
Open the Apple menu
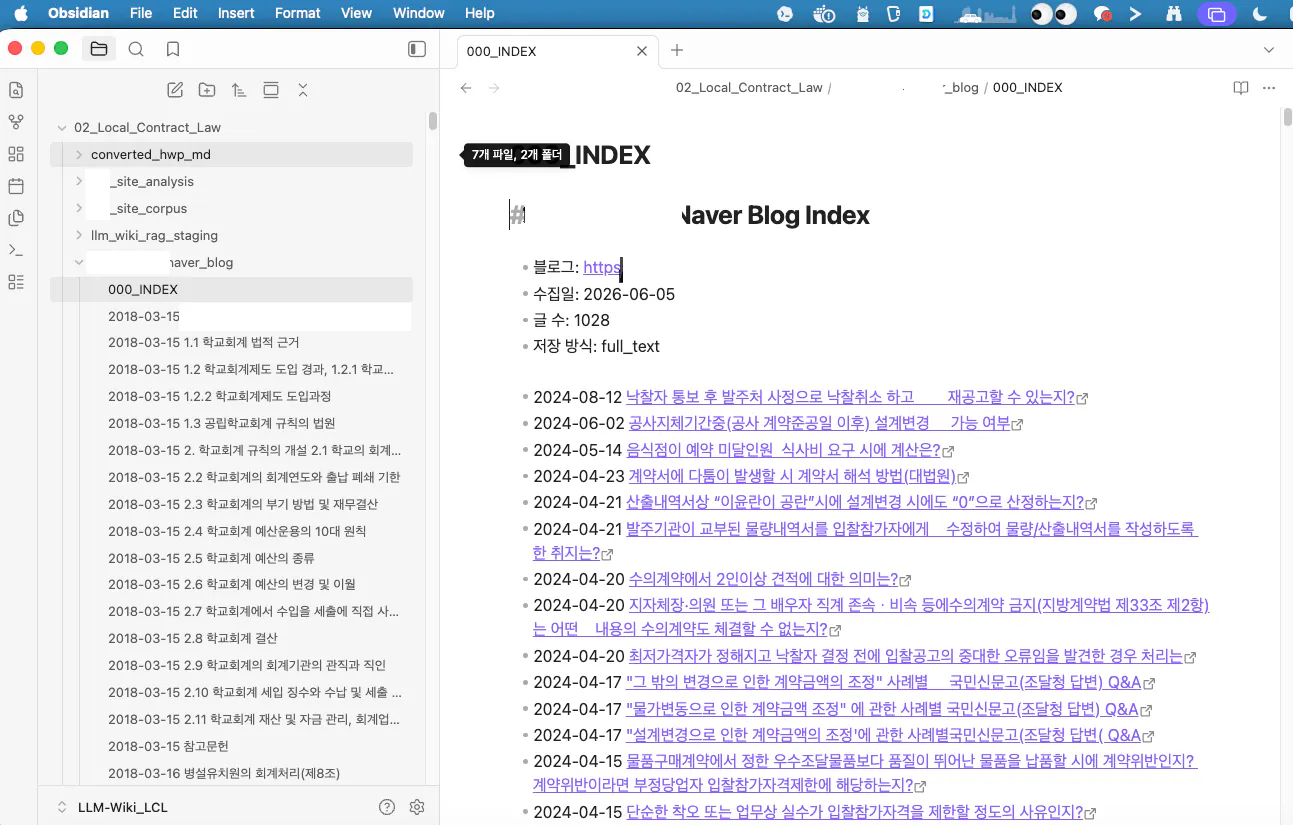coord(22,13)
